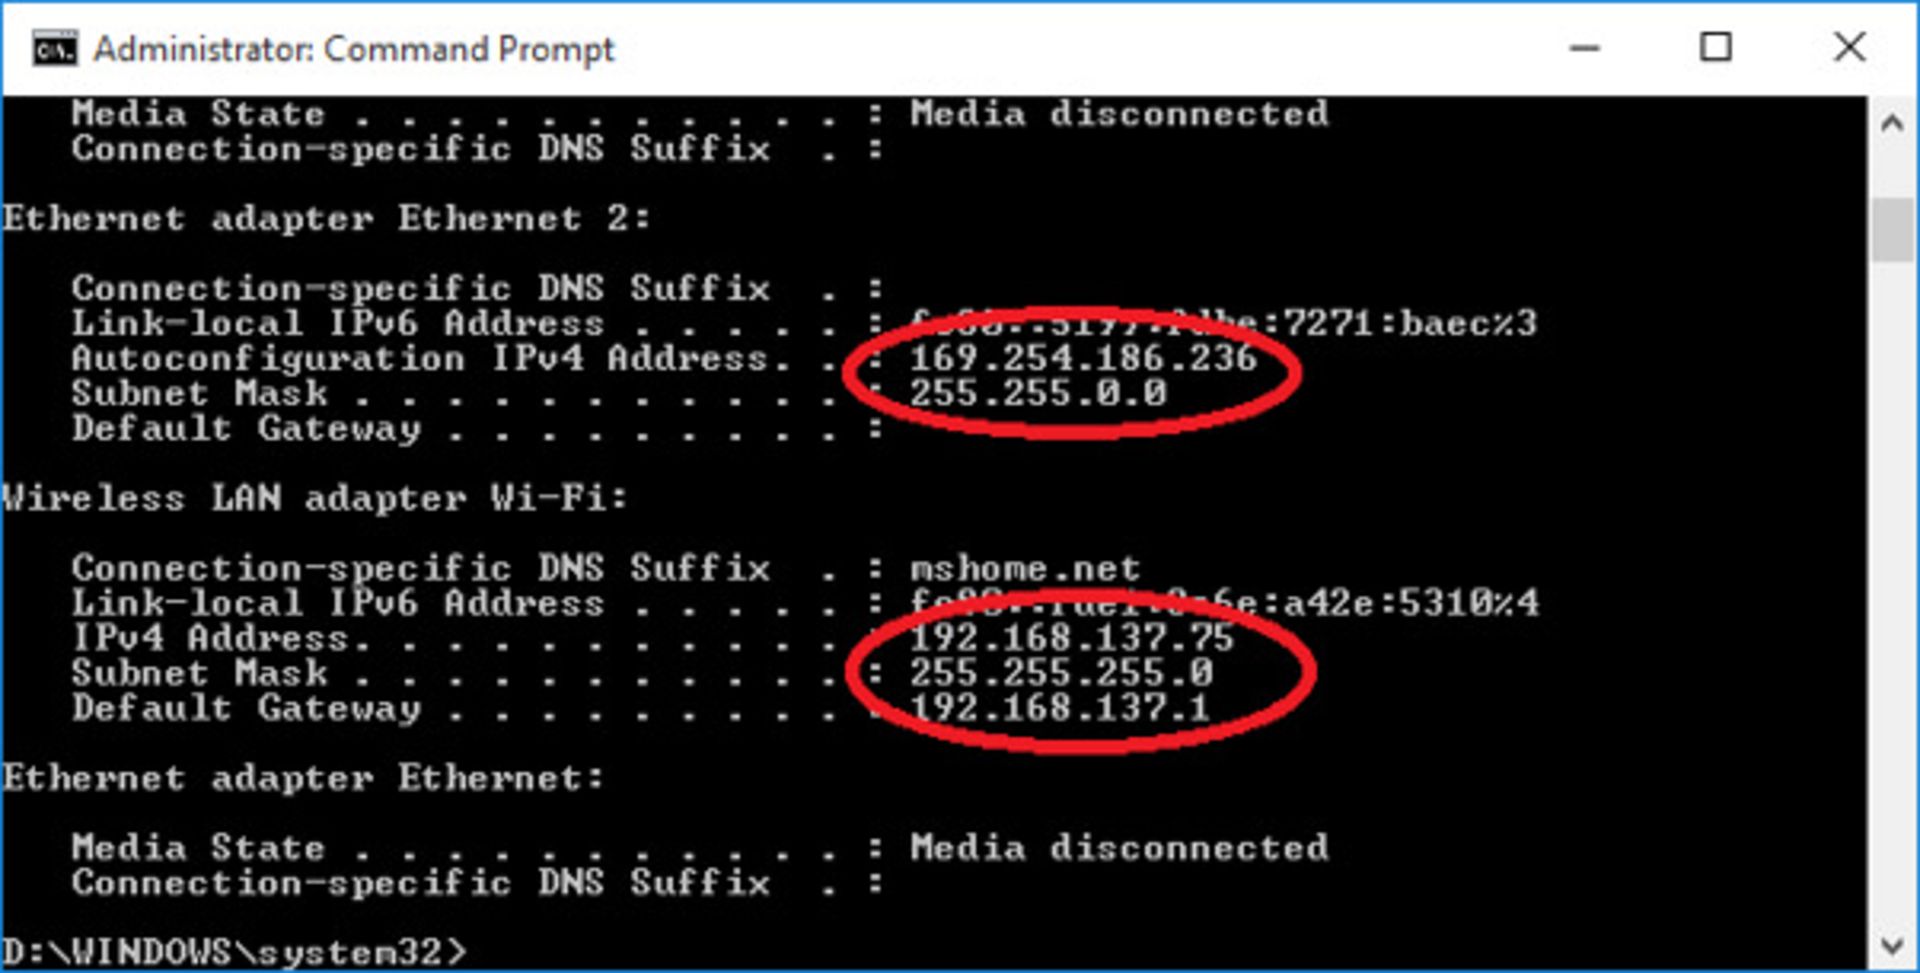Click the IPv6 address ending in 5310%4
The height and width of the screenshot is (973, 1920).
pyautogui.click(x=1225, y=603)
